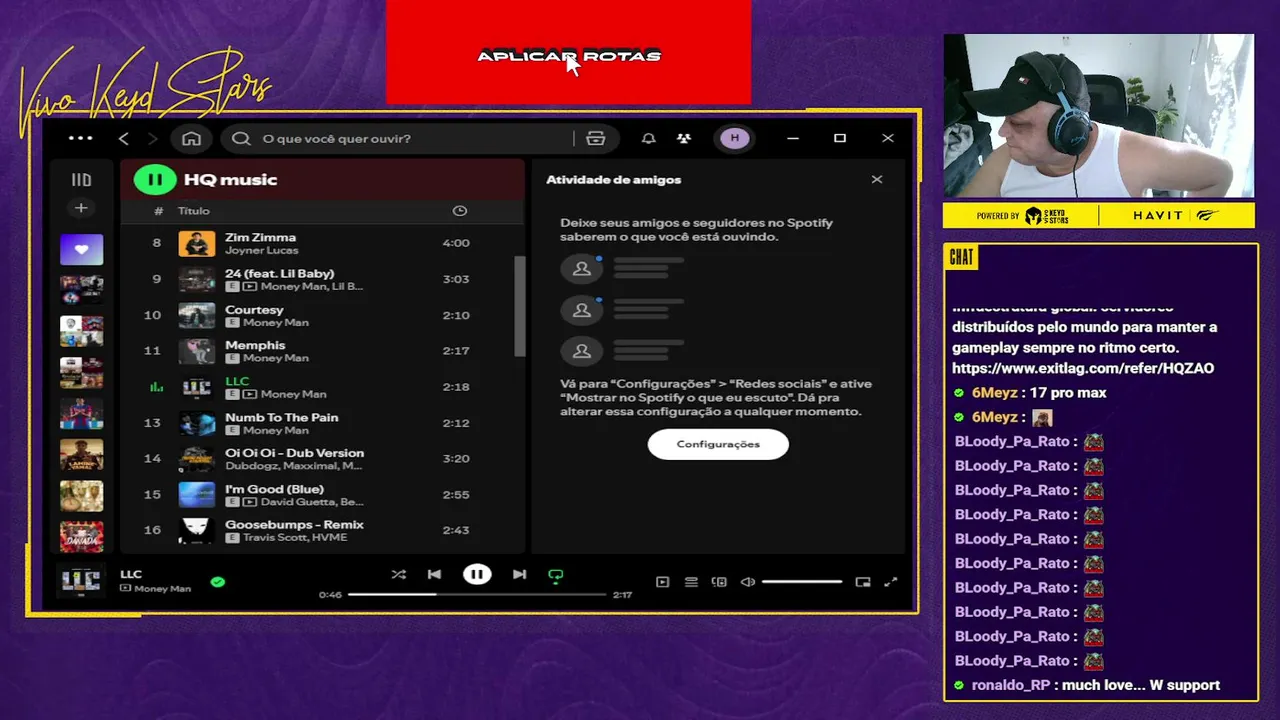The height and width of the screenshot is (720, 1280).
Task: Pause playback using the white button
Action: coord(477,575)
